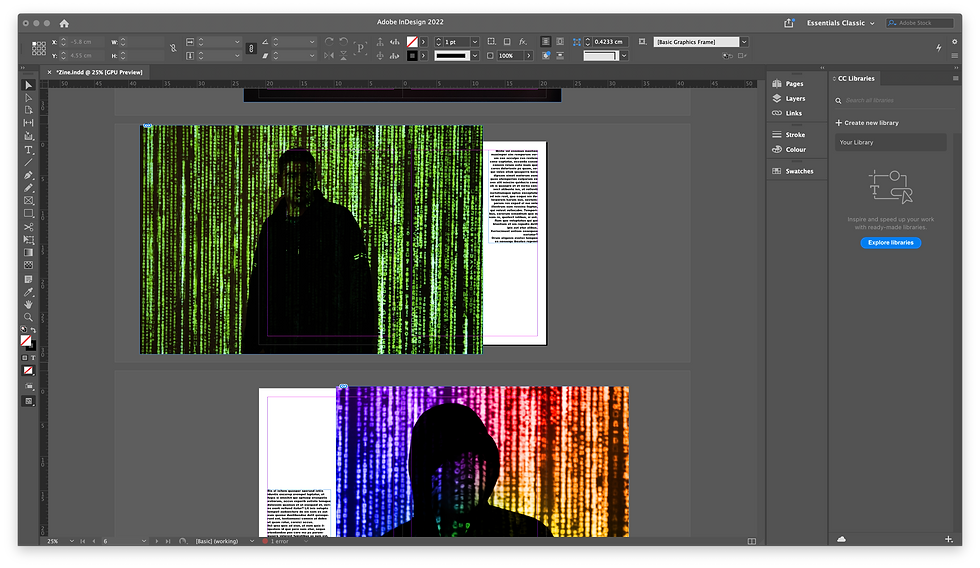Select the Pen tool
Viewport: 980px width, 568px height.
tap(28, 175)
